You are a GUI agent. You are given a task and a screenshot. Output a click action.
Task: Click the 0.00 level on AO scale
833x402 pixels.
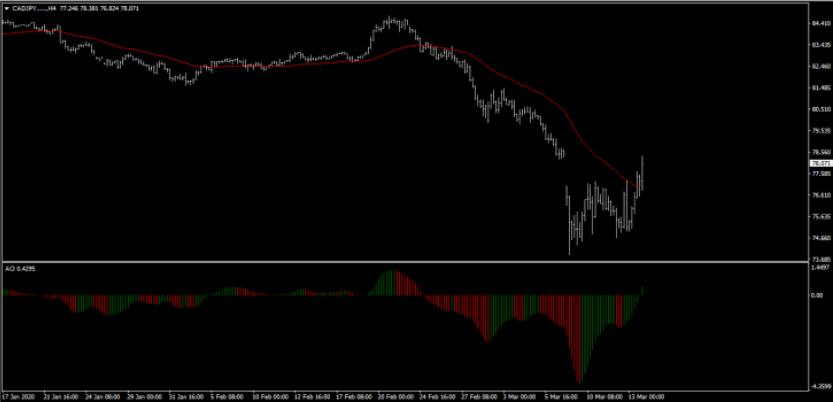pyautogui.click(x=816, y=295)
